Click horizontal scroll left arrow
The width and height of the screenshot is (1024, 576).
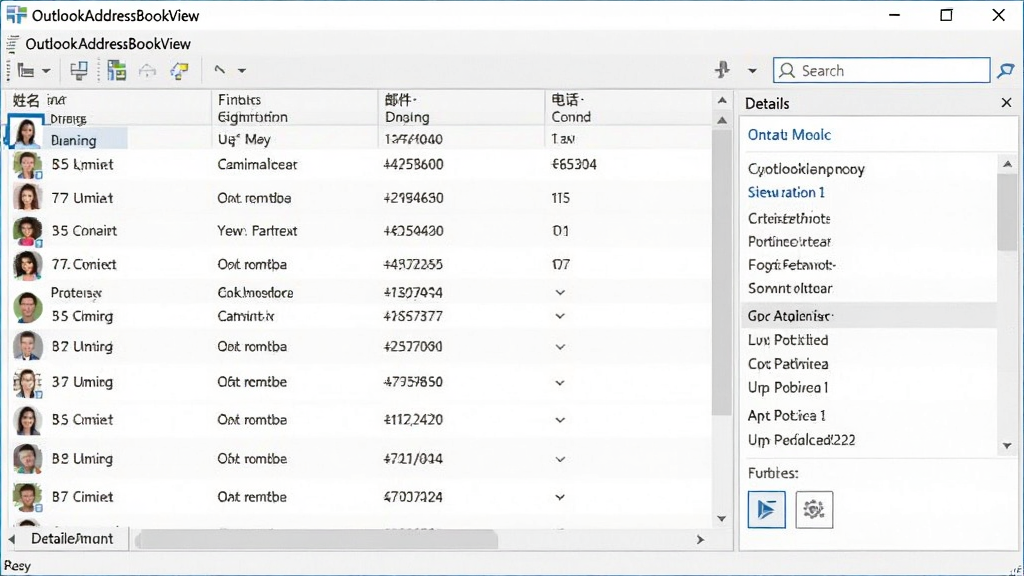point(11,539)
